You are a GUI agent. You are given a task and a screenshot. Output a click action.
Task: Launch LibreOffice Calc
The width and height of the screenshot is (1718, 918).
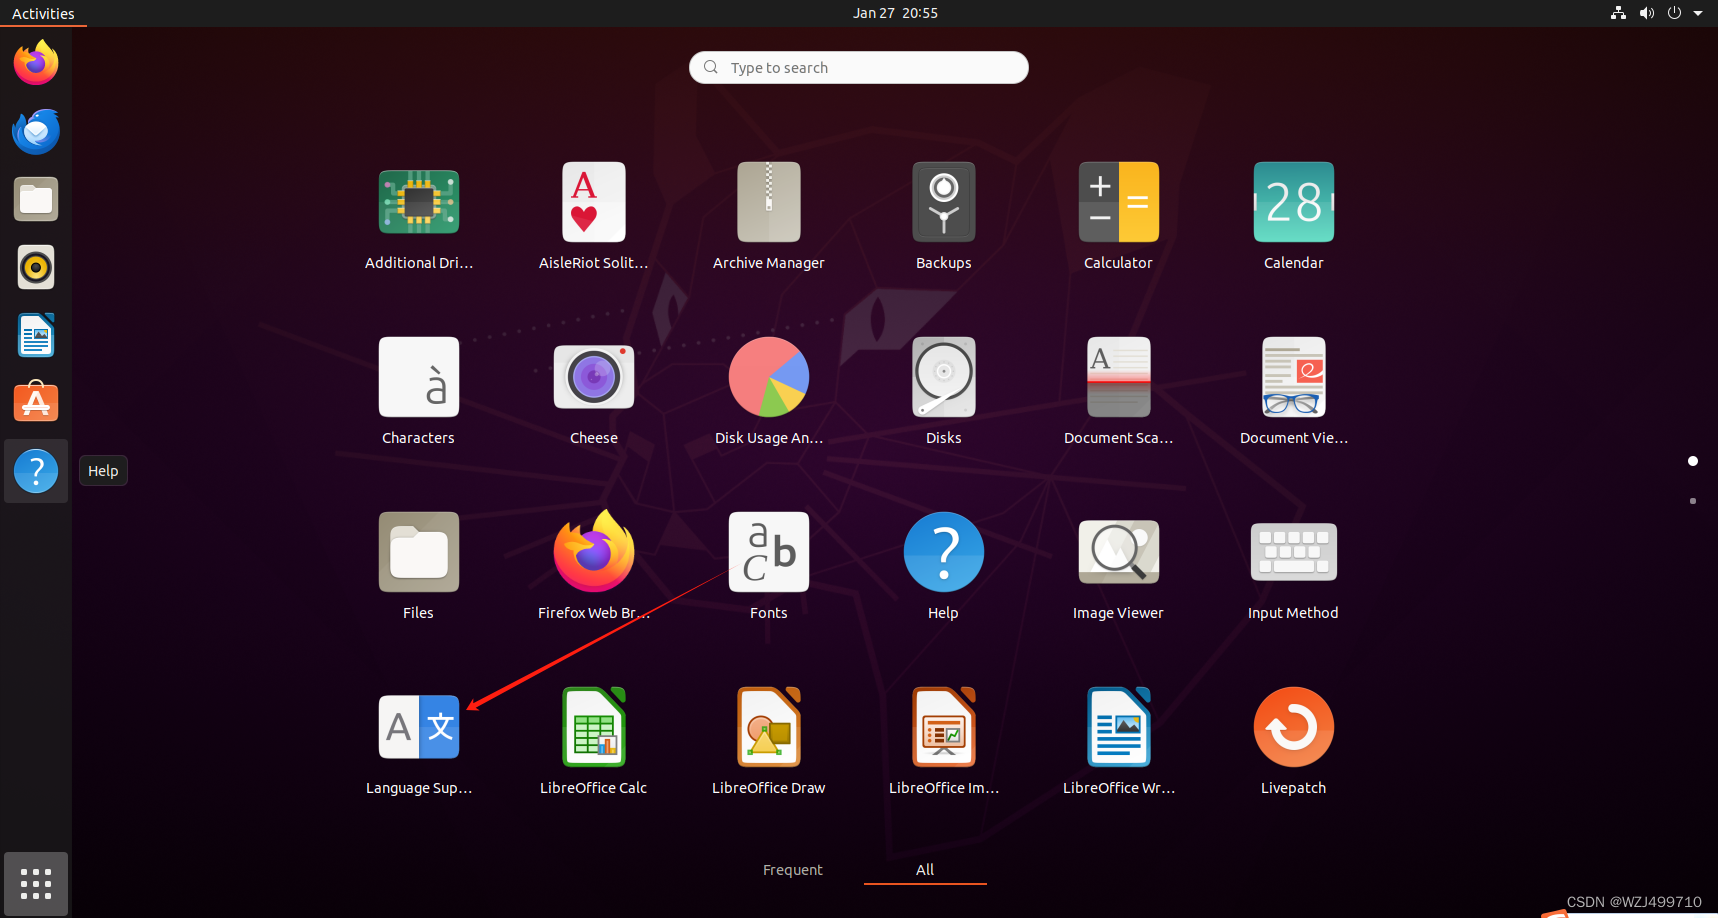coord(594,728)
